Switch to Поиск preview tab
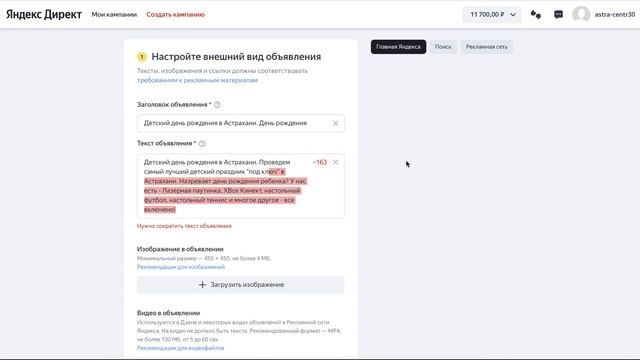Viewport: 640px width, 360px height. [443, 47]
